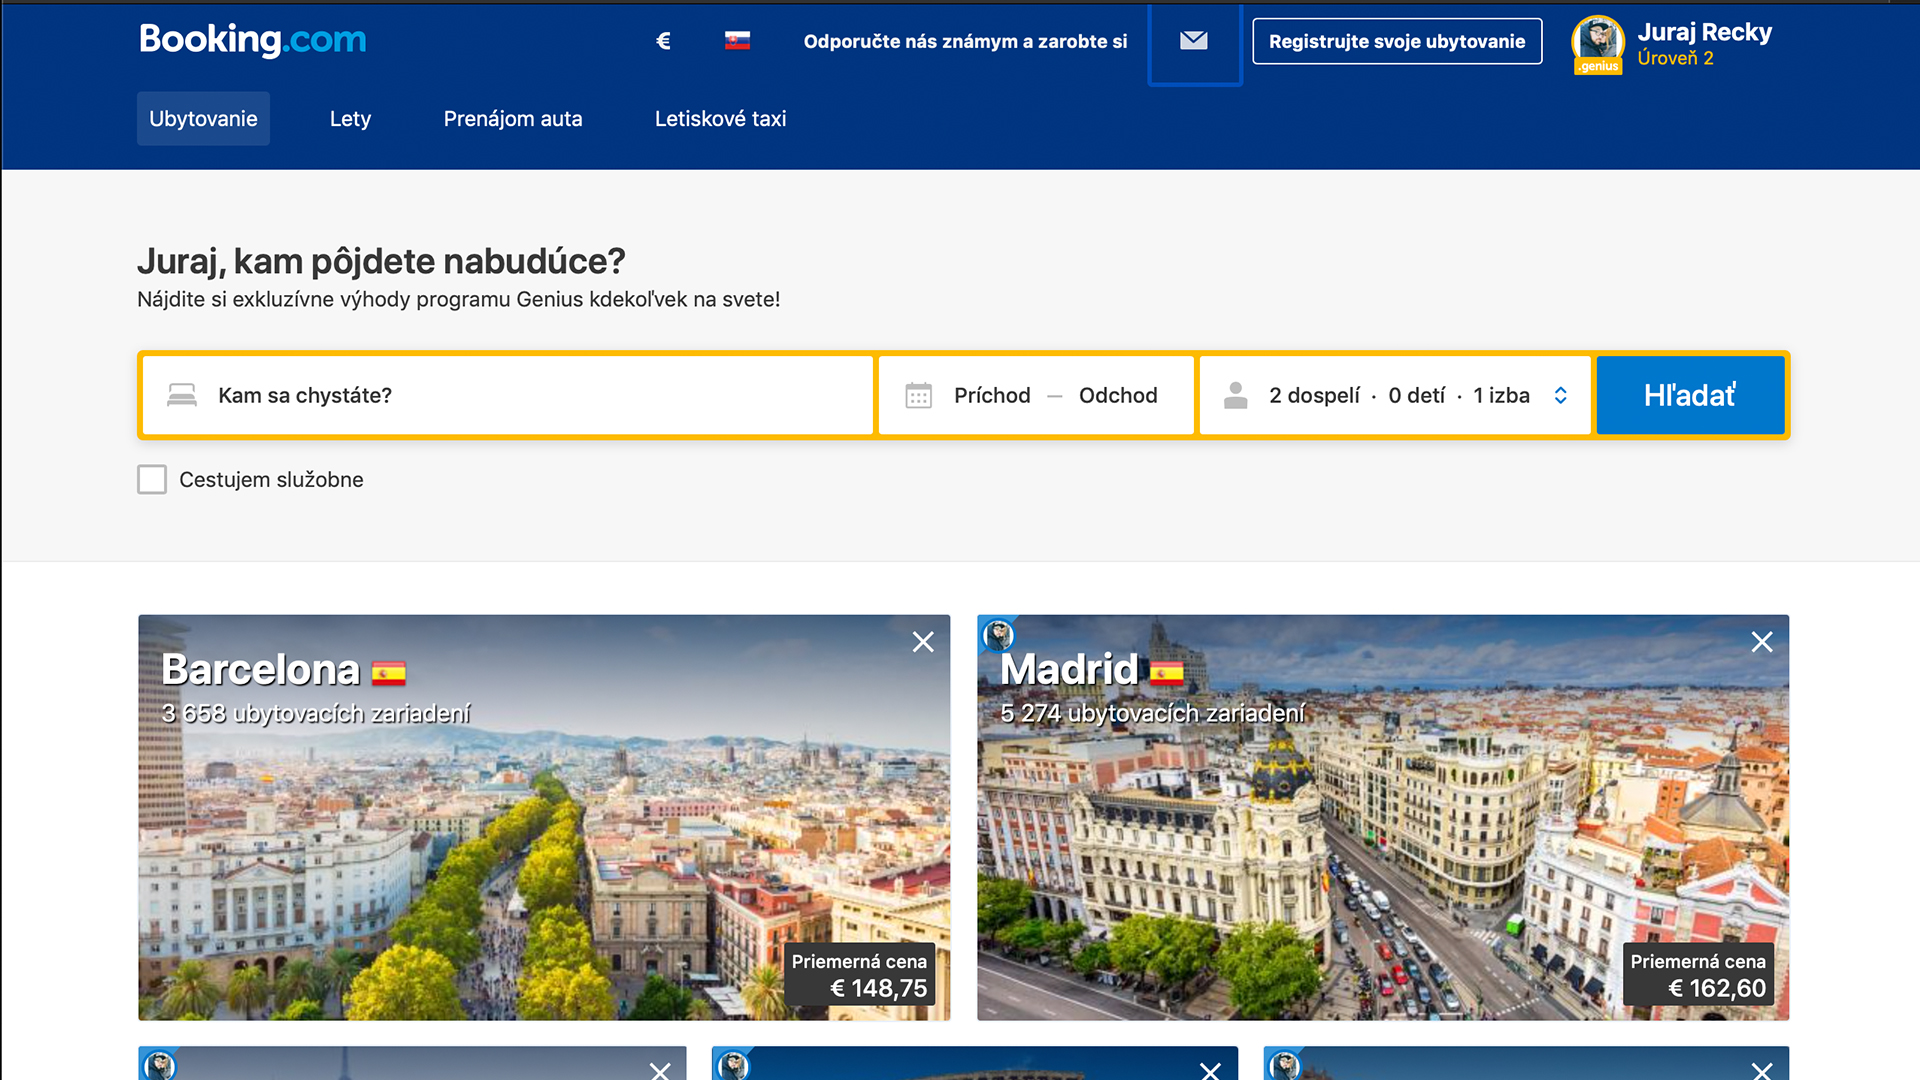This screenshot has height=1080, width=1920.
Task: Click the Spanish flag beside Madrid
Action: (x=1167, y=673)
